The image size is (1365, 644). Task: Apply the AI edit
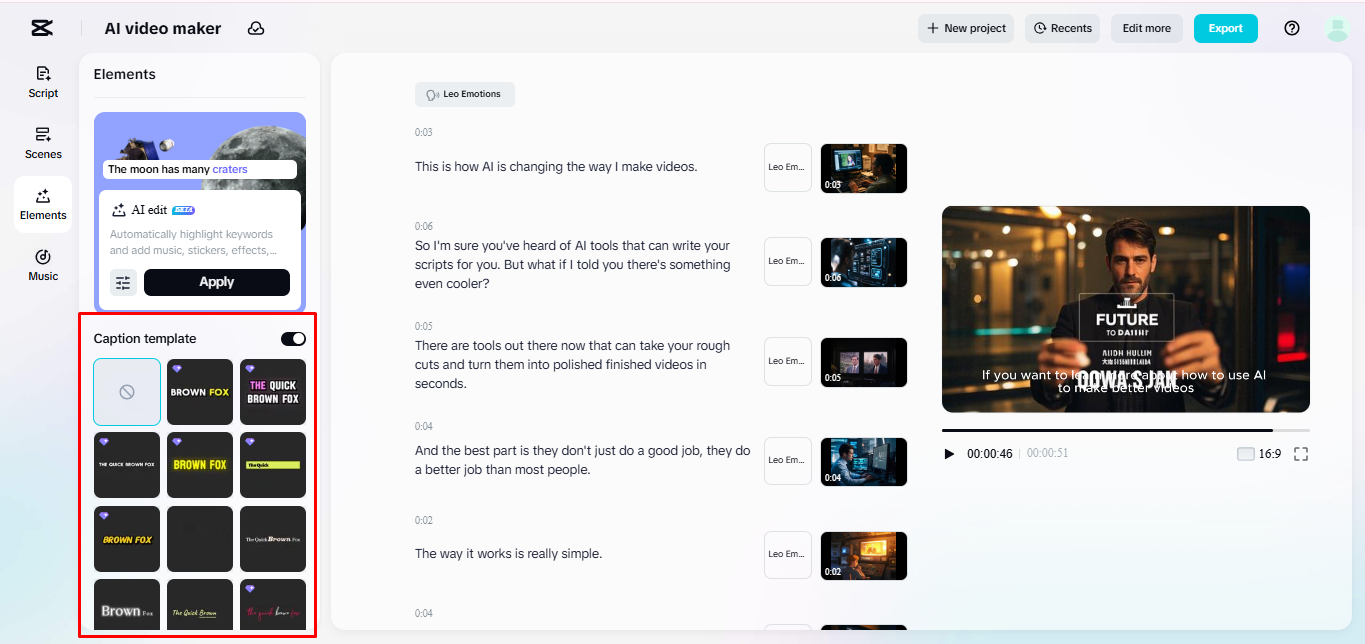[x=217, y=282]
